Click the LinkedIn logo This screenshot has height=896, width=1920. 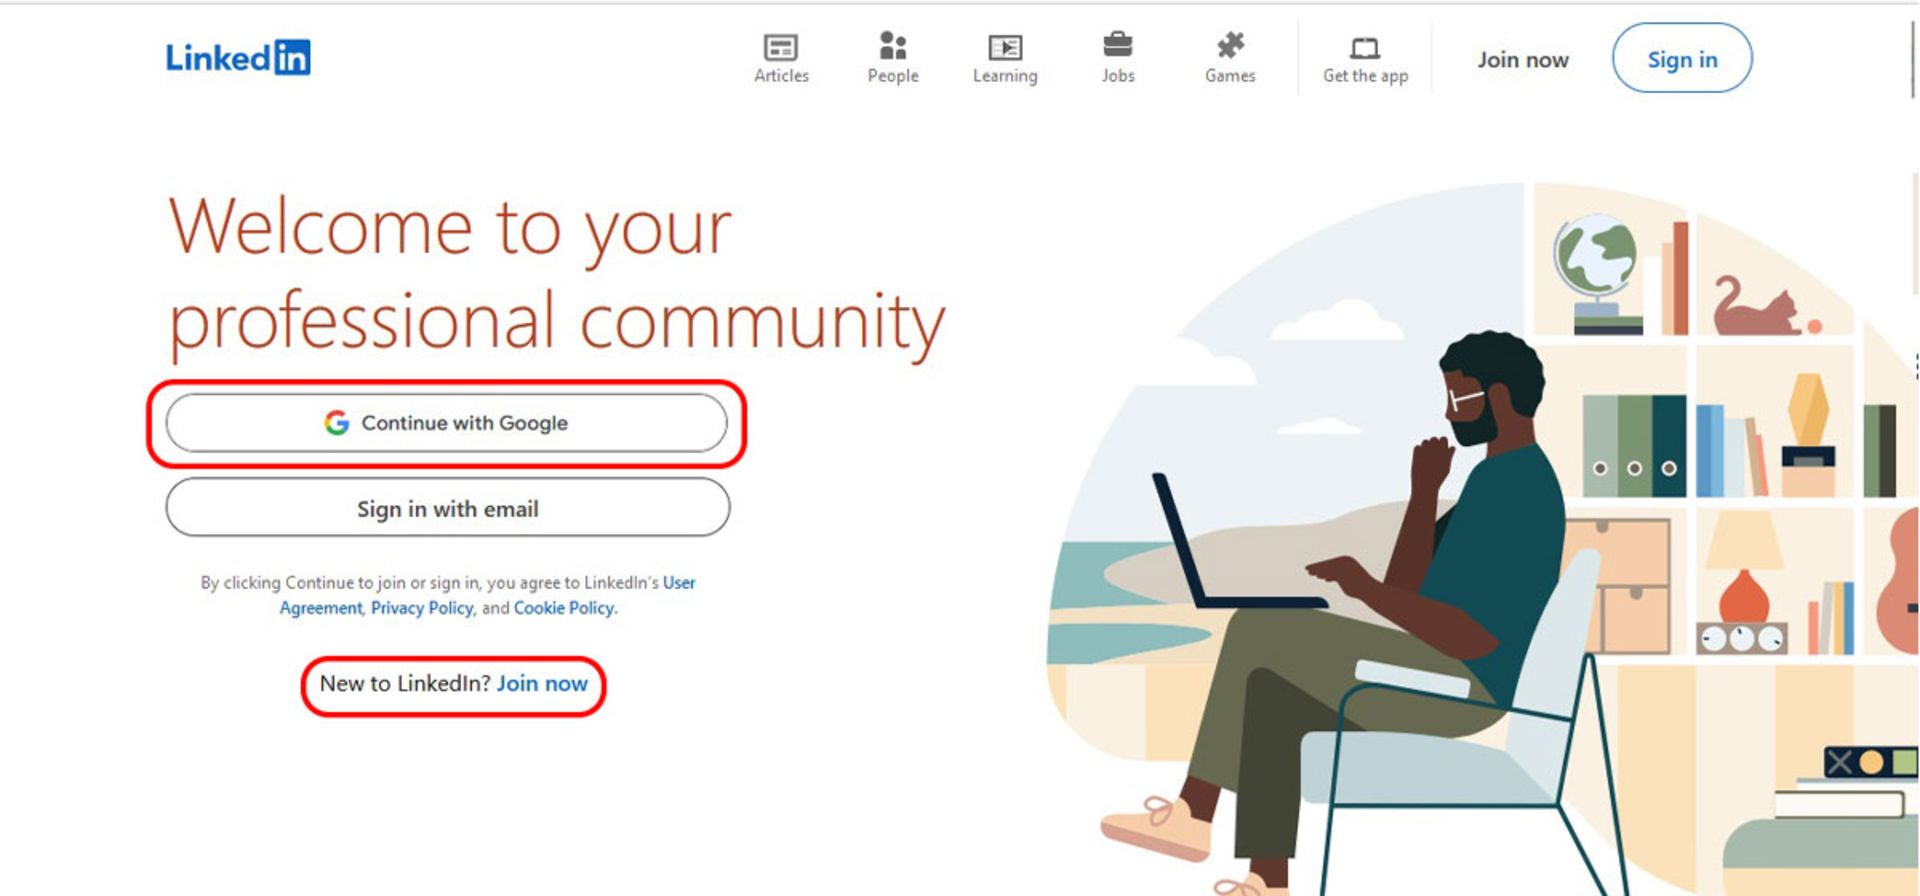tap(238, 58)
